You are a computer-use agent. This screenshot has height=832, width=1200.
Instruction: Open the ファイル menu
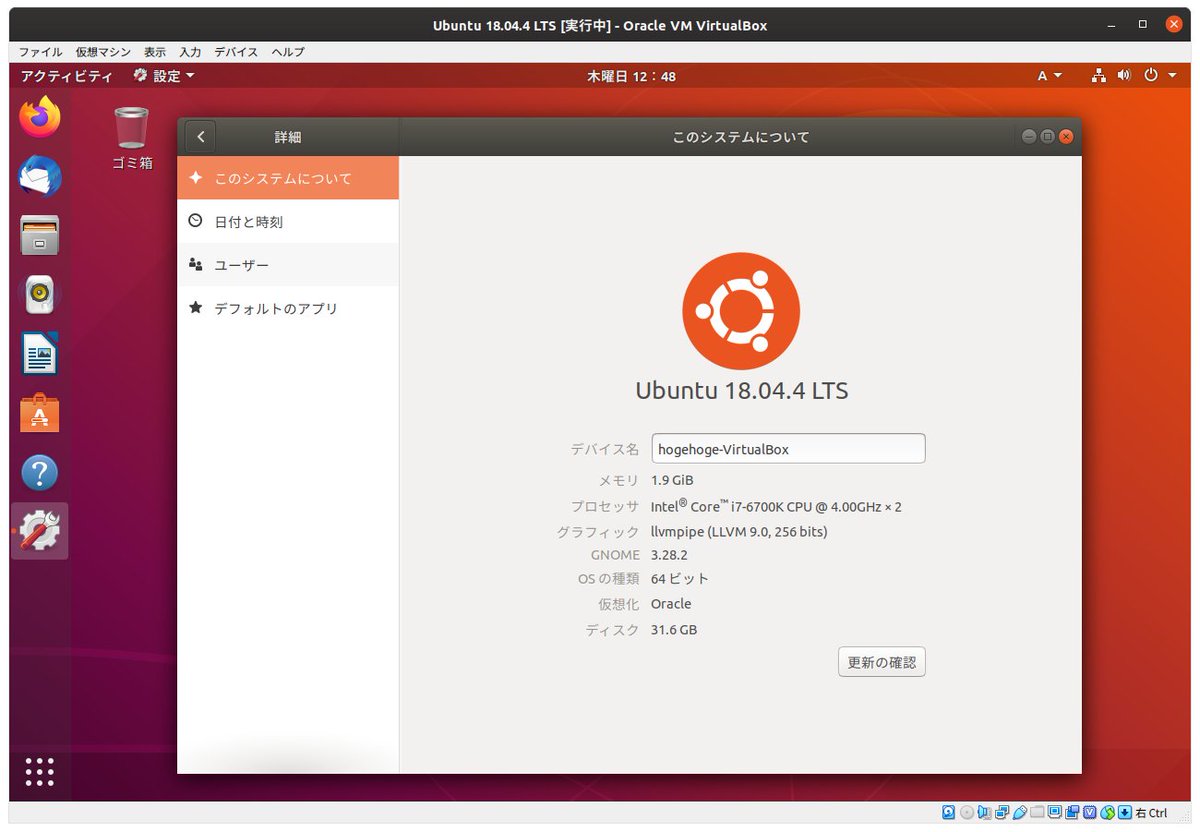point(40,52)
